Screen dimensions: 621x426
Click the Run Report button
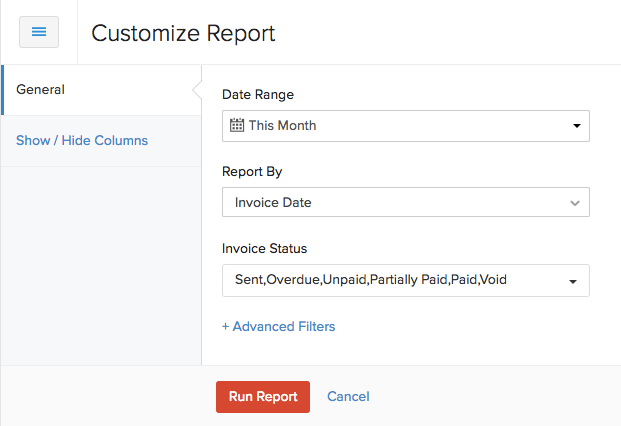pyautogui.click(x=263, y=397)
